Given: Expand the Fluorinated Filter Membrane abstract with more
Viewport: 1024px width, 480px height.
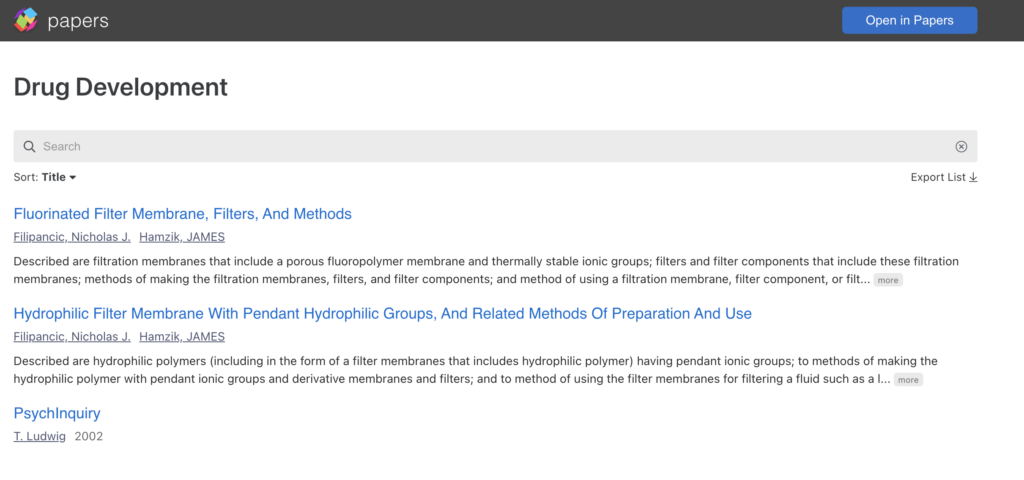Looking at the screenshot, I should 888,281.
